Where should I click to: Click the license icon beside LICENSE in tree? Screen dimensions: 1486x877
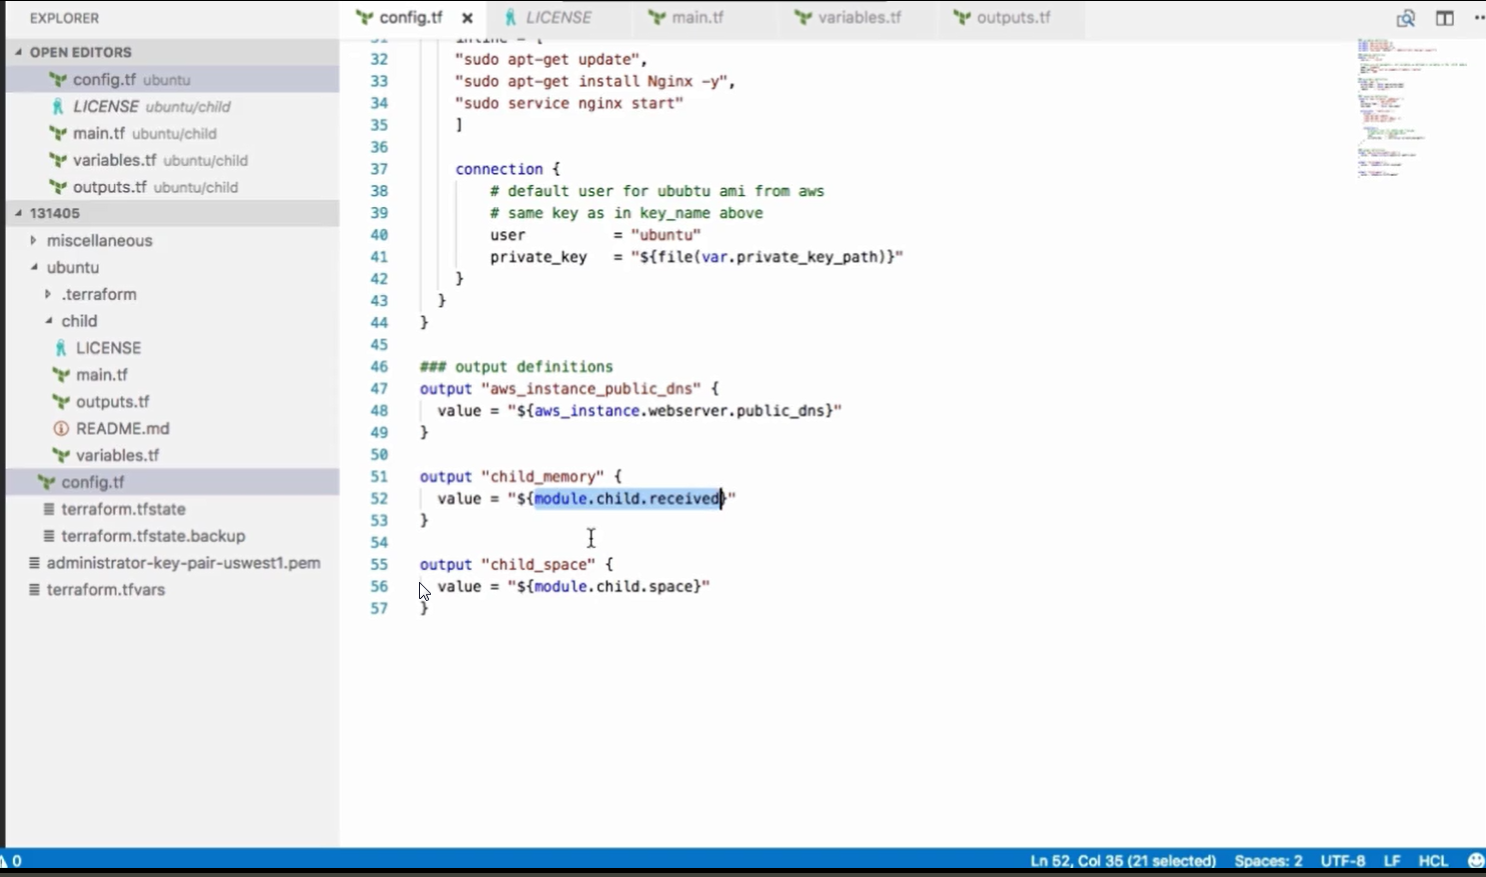point(61,348)
